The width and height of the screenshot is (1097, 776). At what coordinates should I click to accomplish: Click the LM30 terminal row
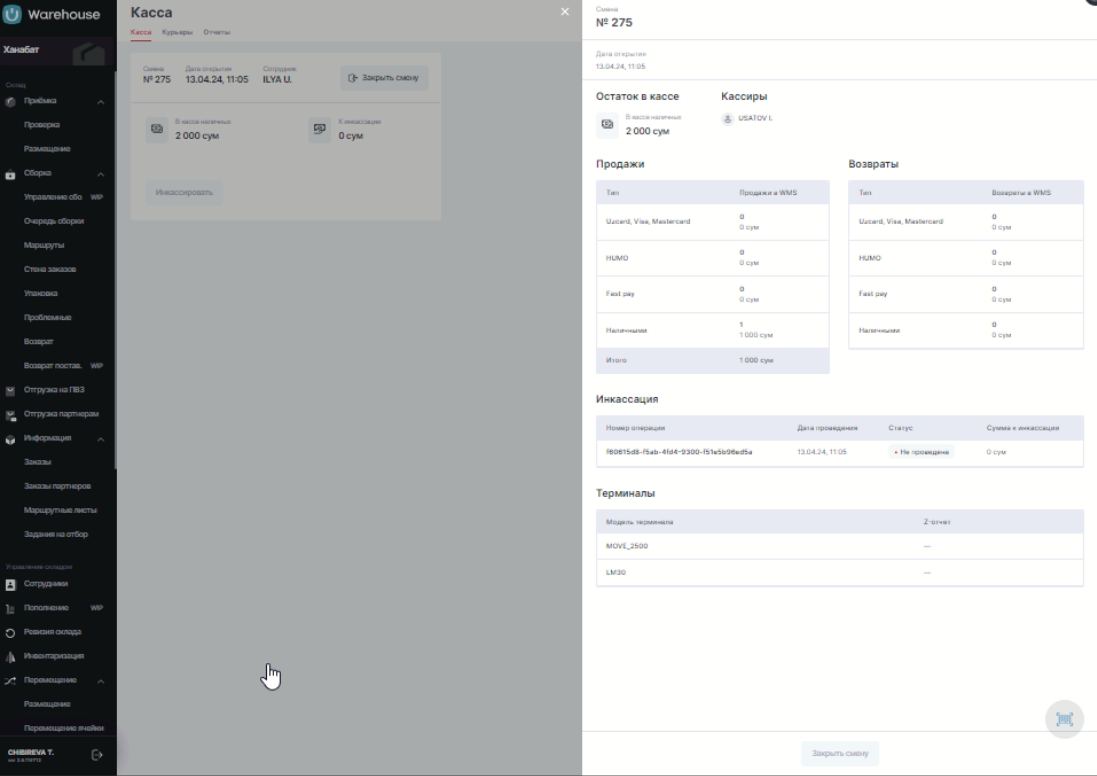[x=840, y=572]
